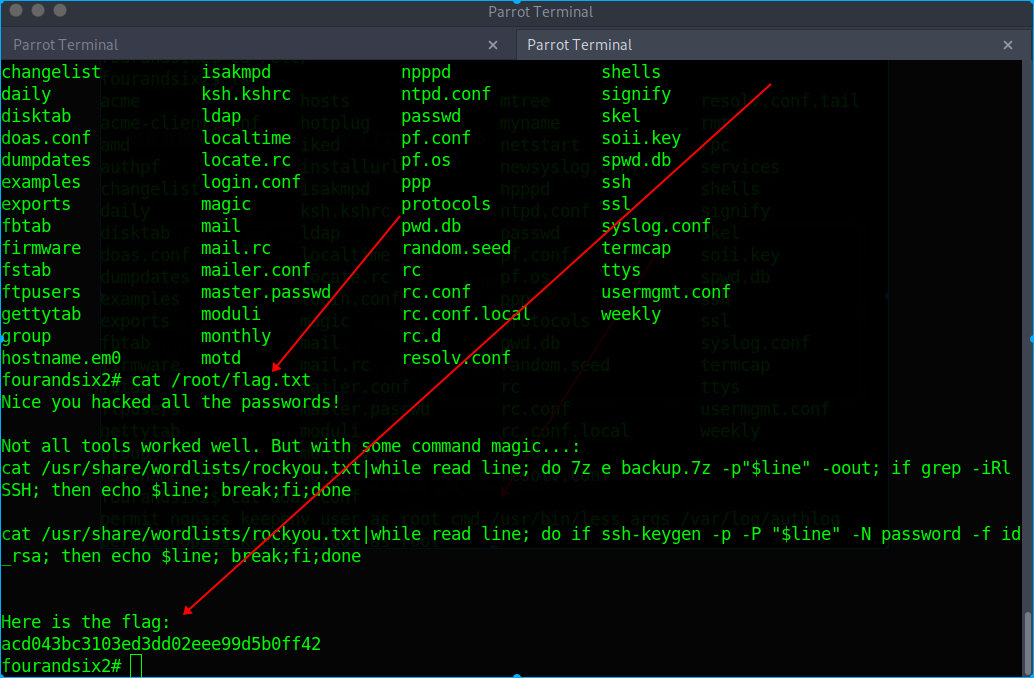This screenshot has height=678, width=1034.
Task: Click 'master.passwd' file name
Action: pos(266,292)
